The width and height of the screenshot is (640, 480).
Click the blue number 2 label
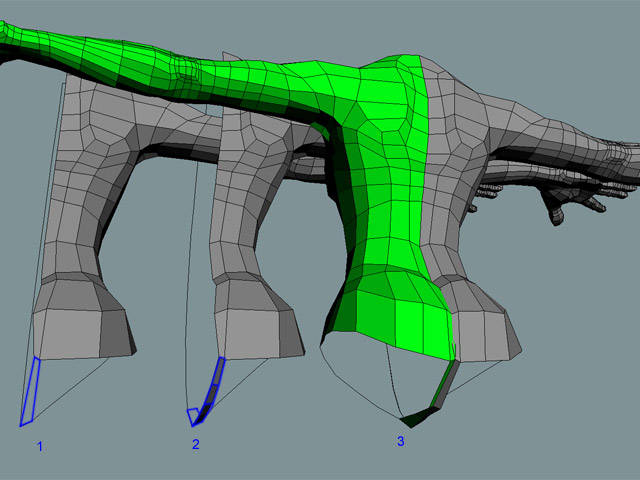coord(196,444)
